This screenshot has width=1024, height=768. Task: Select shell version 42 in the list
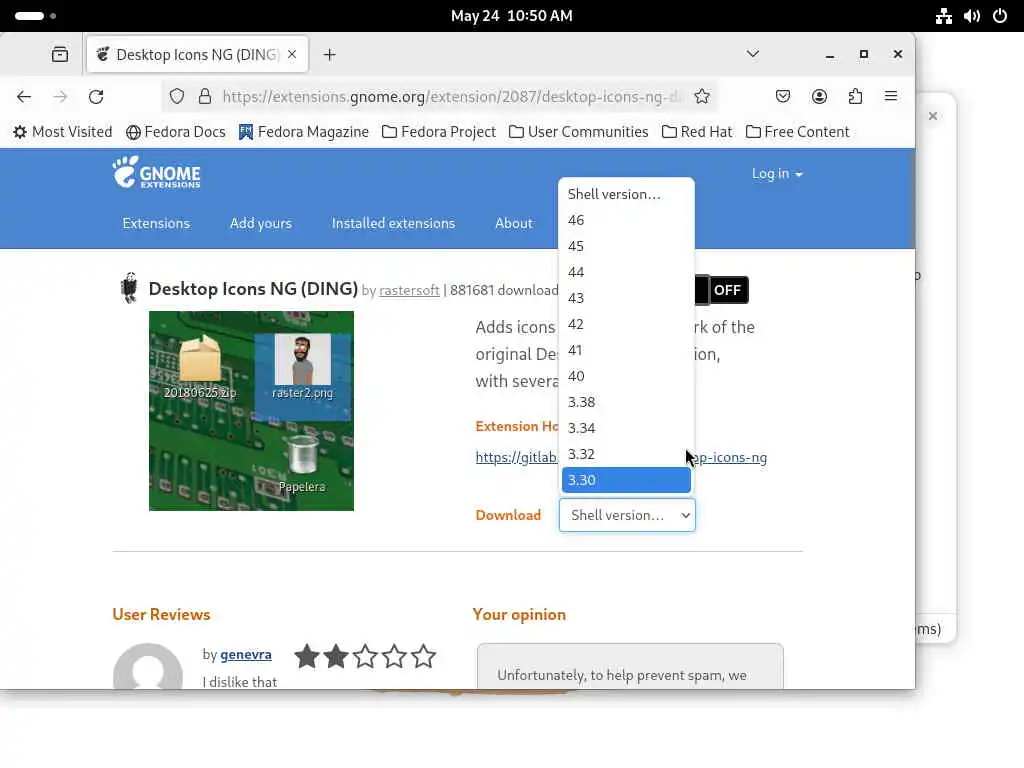tap(626, 325)
